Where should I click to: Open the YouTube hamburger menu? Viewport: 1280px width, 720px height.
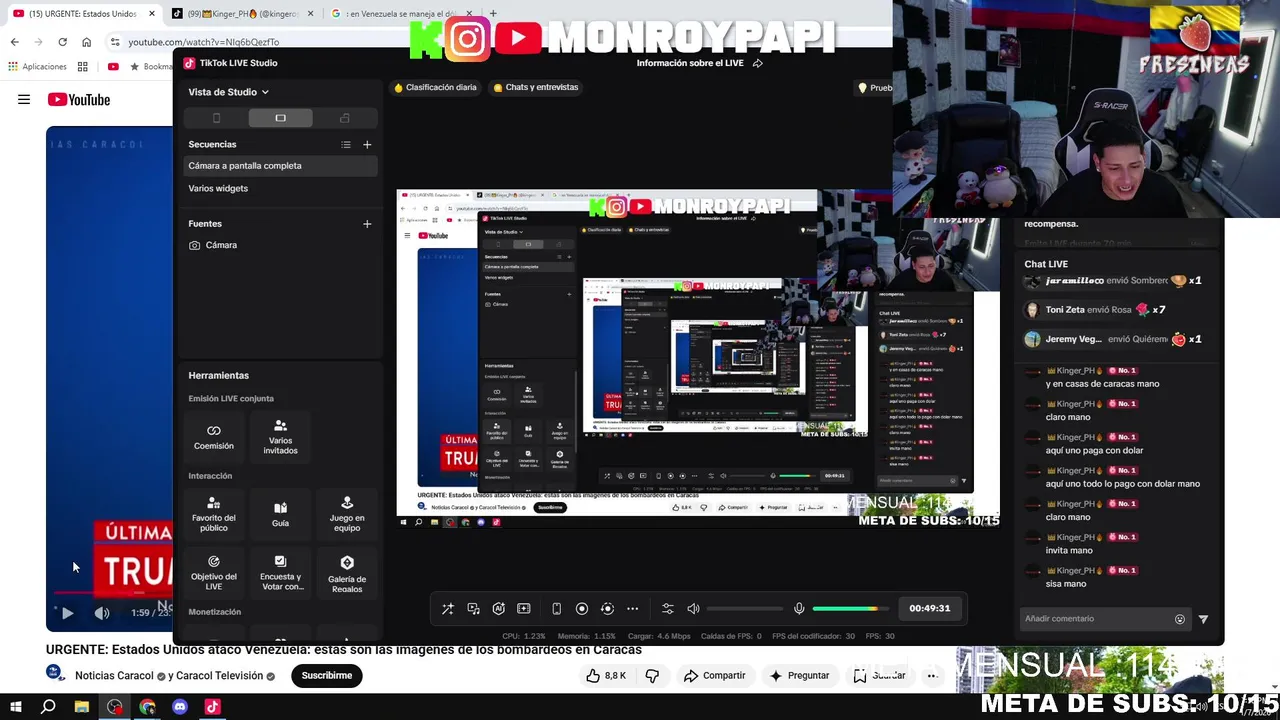24,100
